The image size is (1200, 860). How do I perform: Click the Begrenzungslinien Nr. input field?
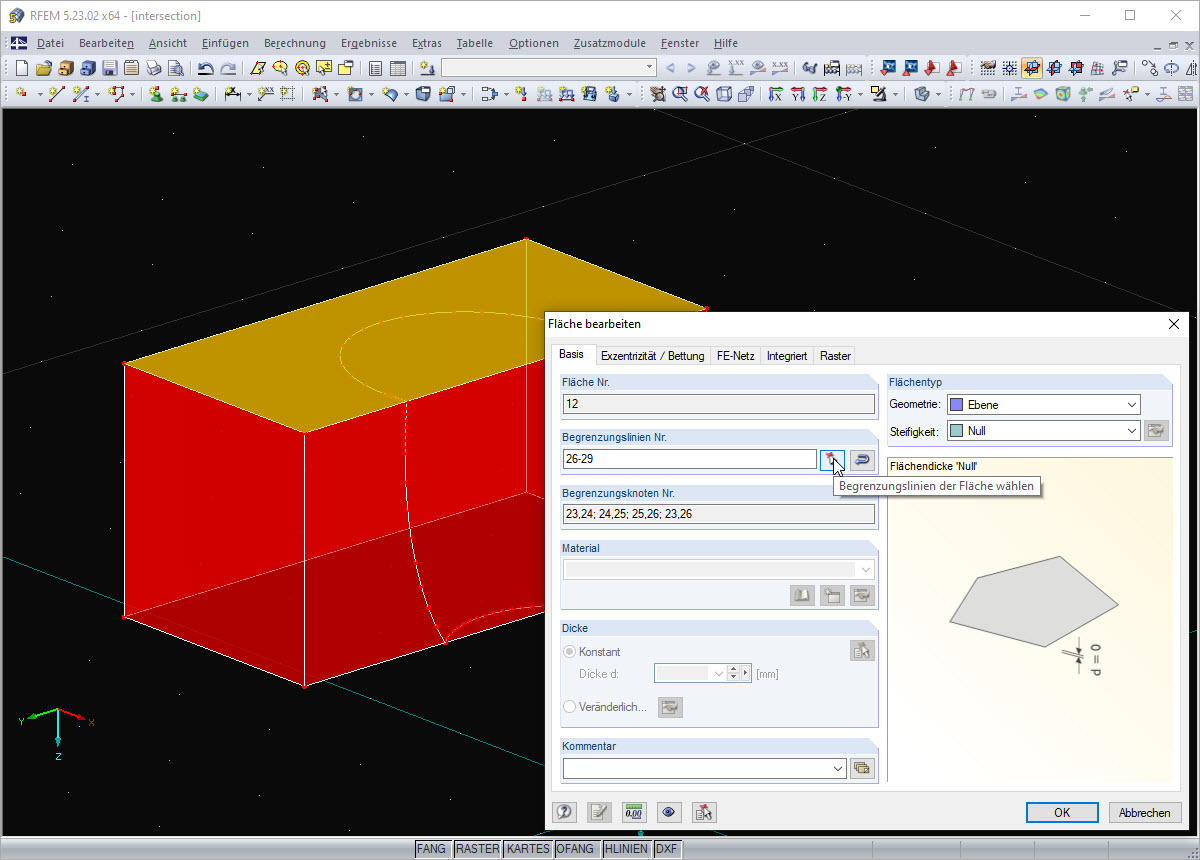689,459
